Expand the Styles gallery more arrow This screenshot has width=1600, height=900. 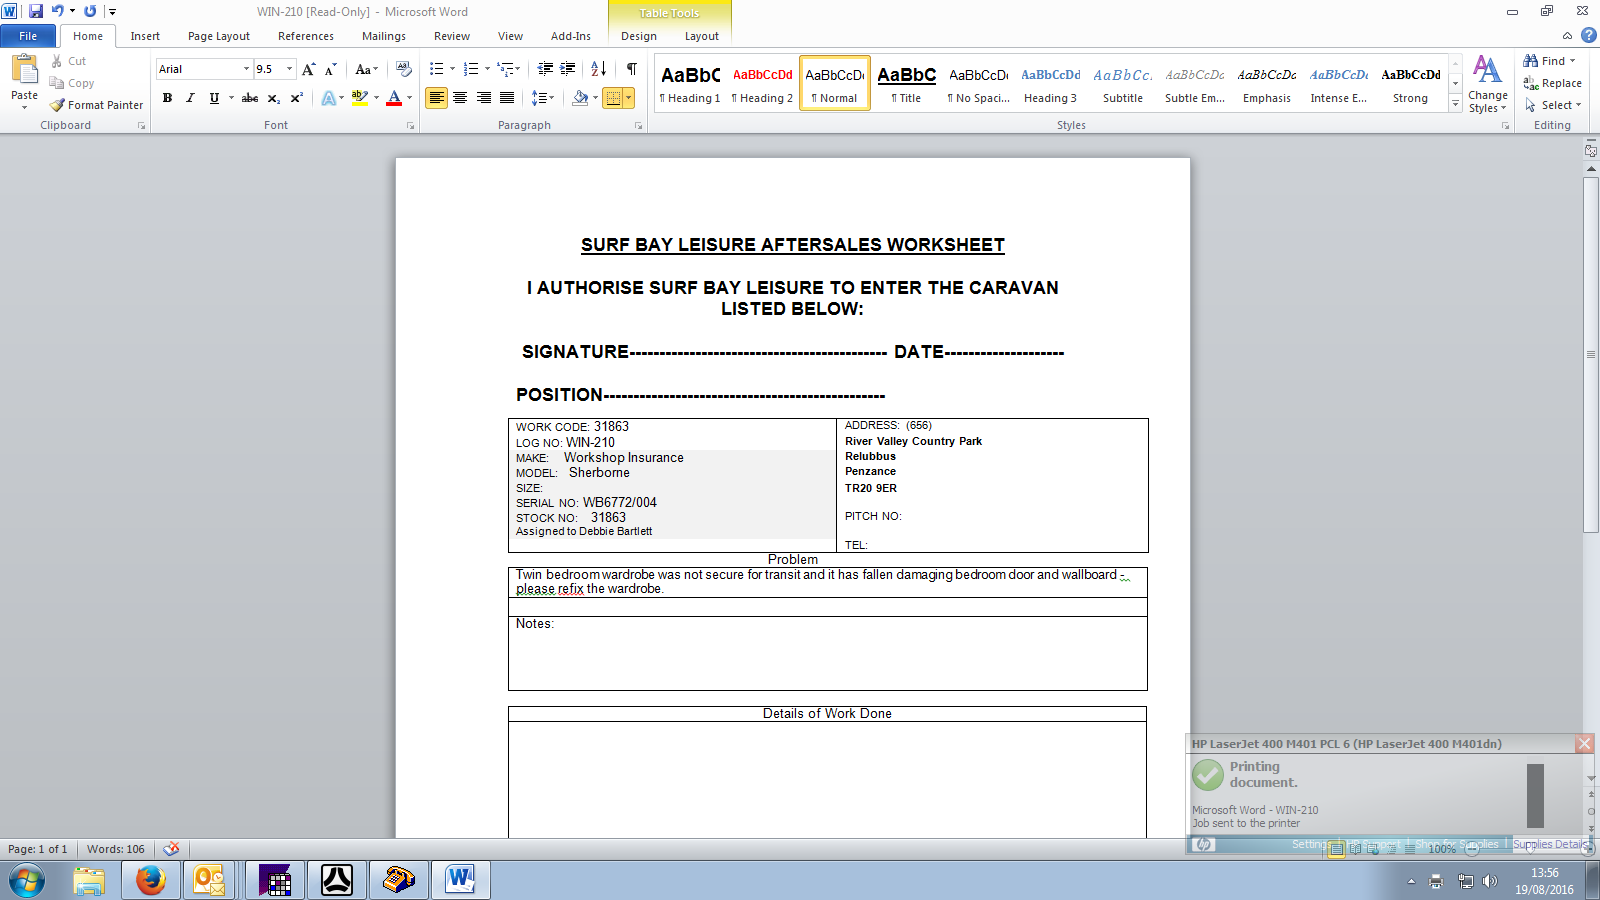point(1456,104)
